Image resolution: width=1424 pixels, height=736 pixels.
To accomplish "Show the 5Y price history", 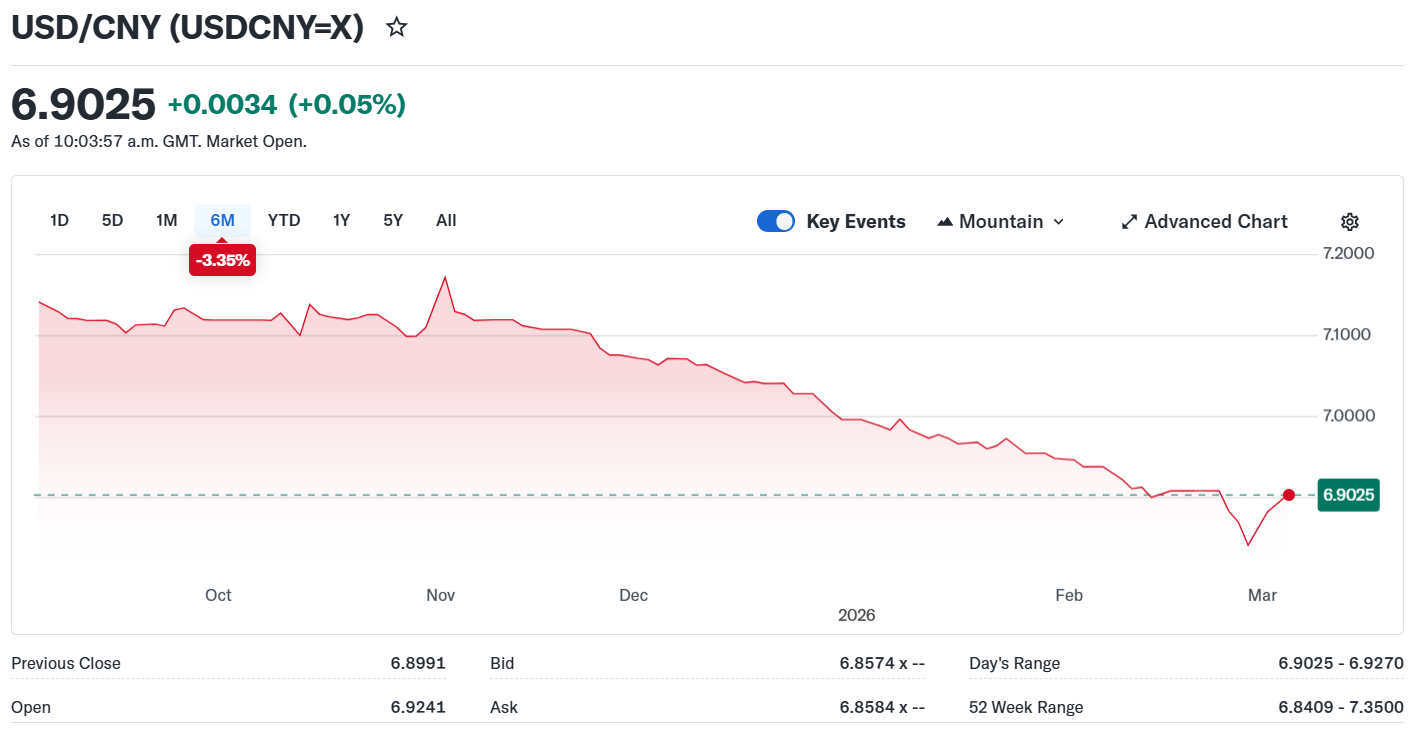I will [393, 220].
